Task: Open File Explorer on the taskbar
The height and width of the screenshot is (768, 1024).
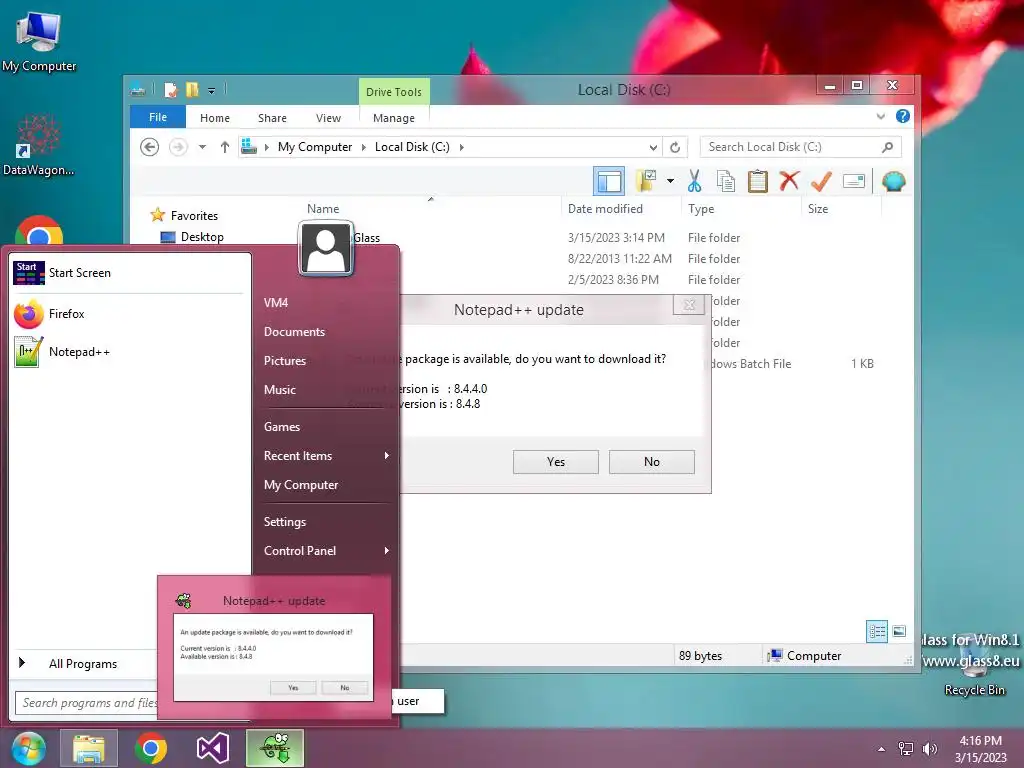Action: point(89,748)
